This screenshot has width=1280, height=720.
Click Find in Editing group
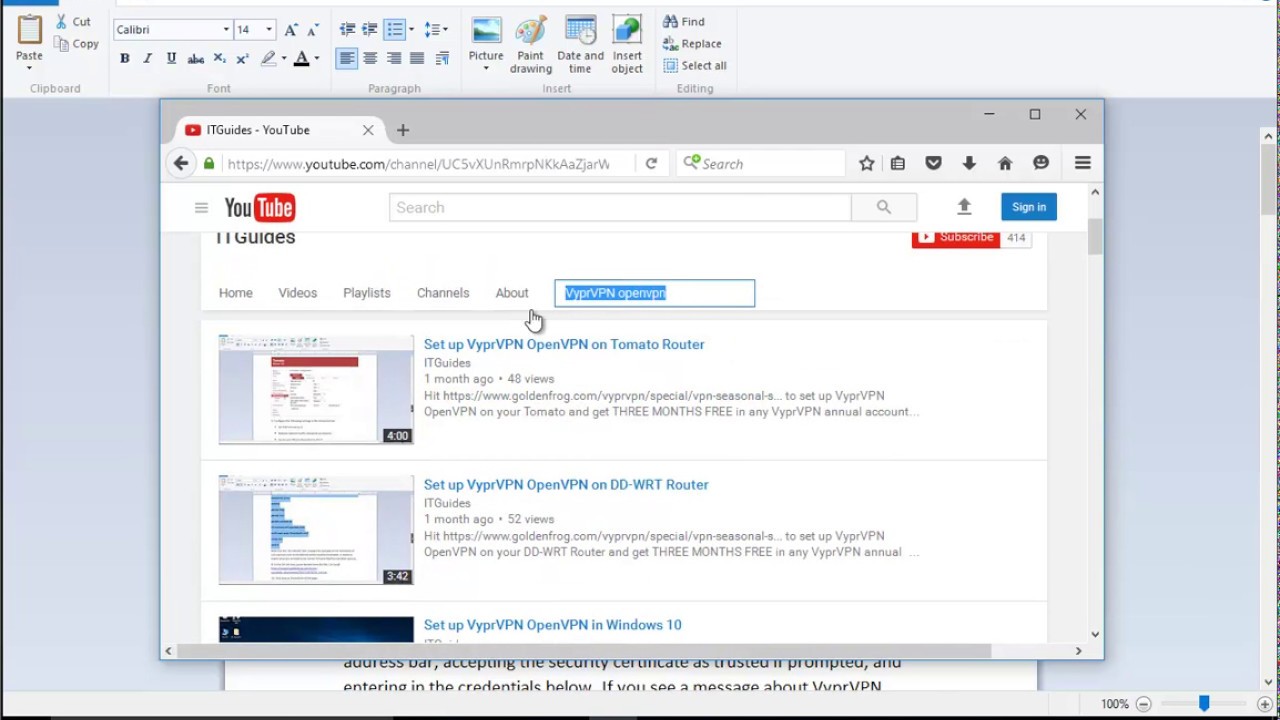click(684, 22)
